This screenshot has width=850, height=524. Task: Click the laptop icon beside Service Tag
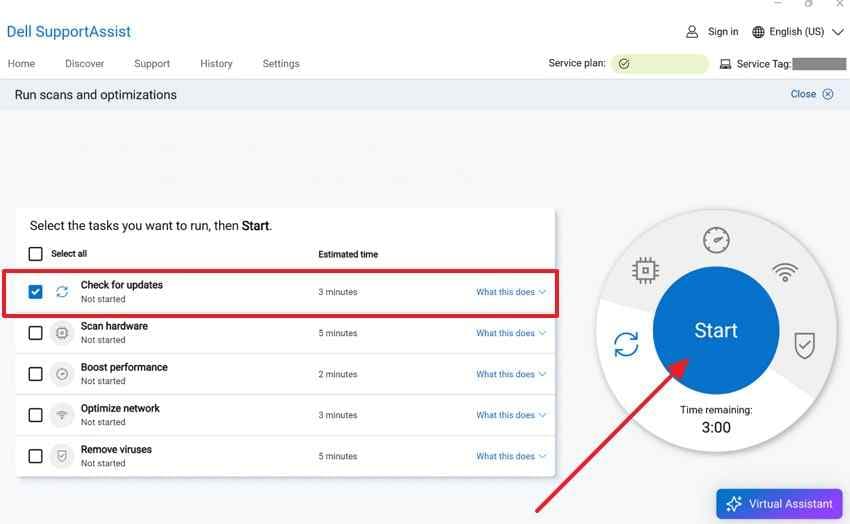(725, 64)
